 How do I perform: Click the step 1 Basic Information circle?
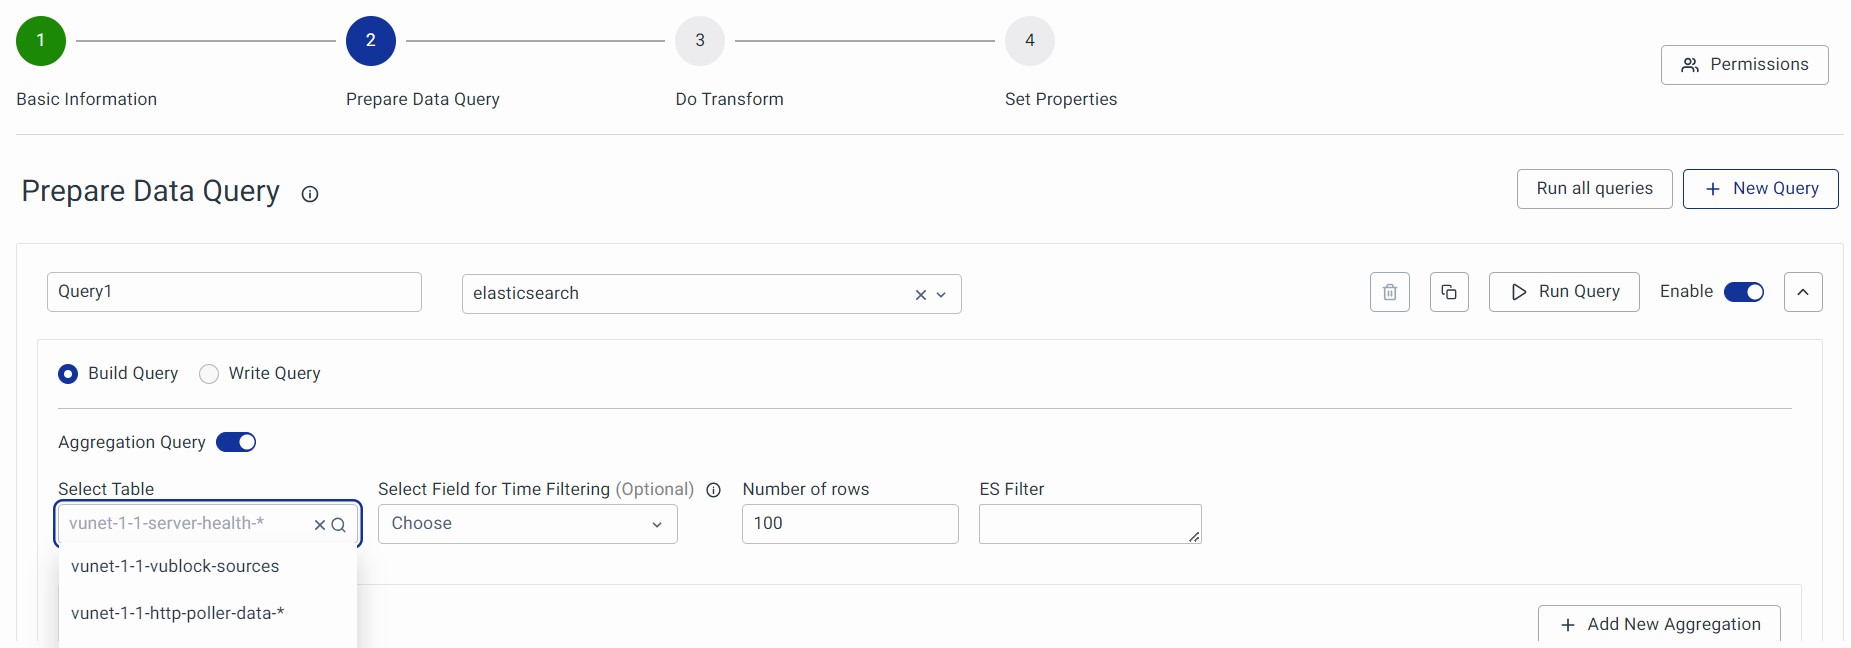point(41,41)
